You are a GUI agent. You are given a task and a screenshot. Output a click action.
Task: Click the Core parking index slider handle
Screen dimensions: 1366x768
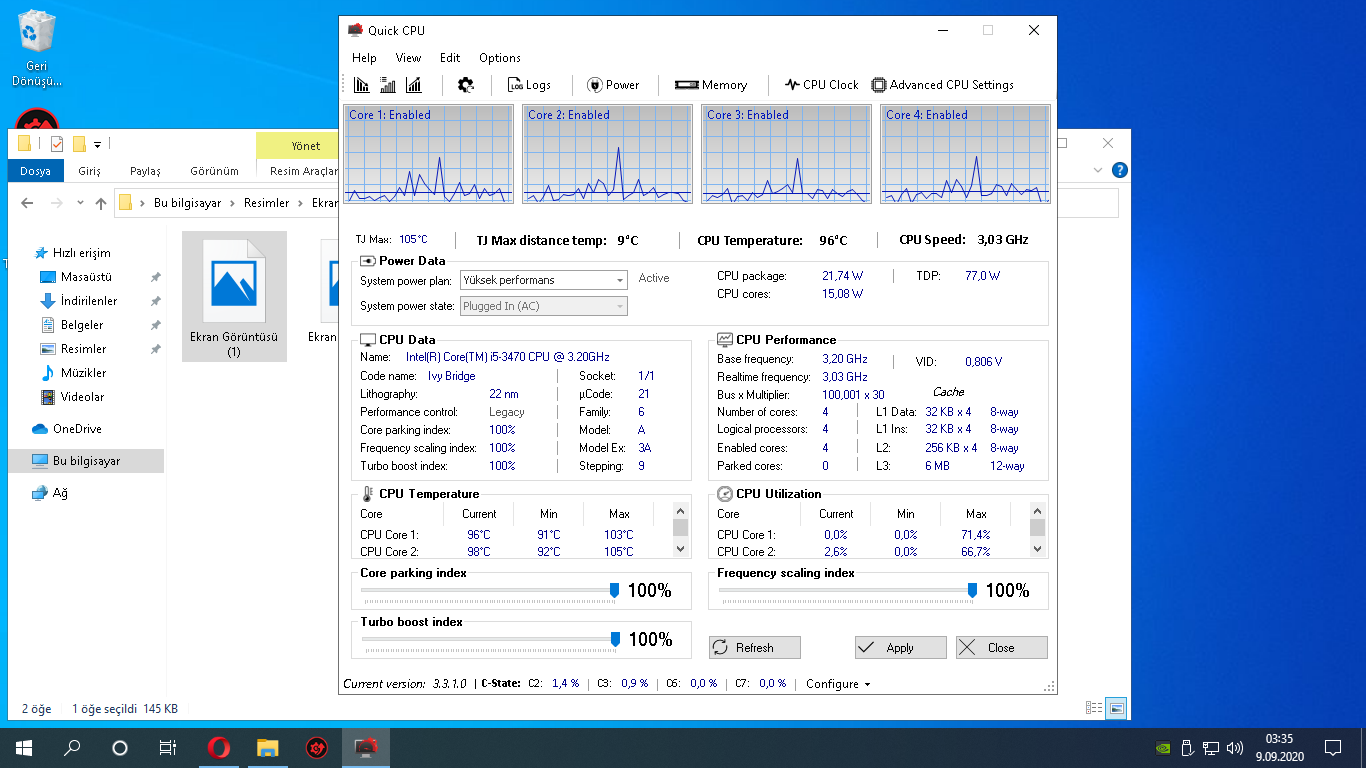pos(614,591)
